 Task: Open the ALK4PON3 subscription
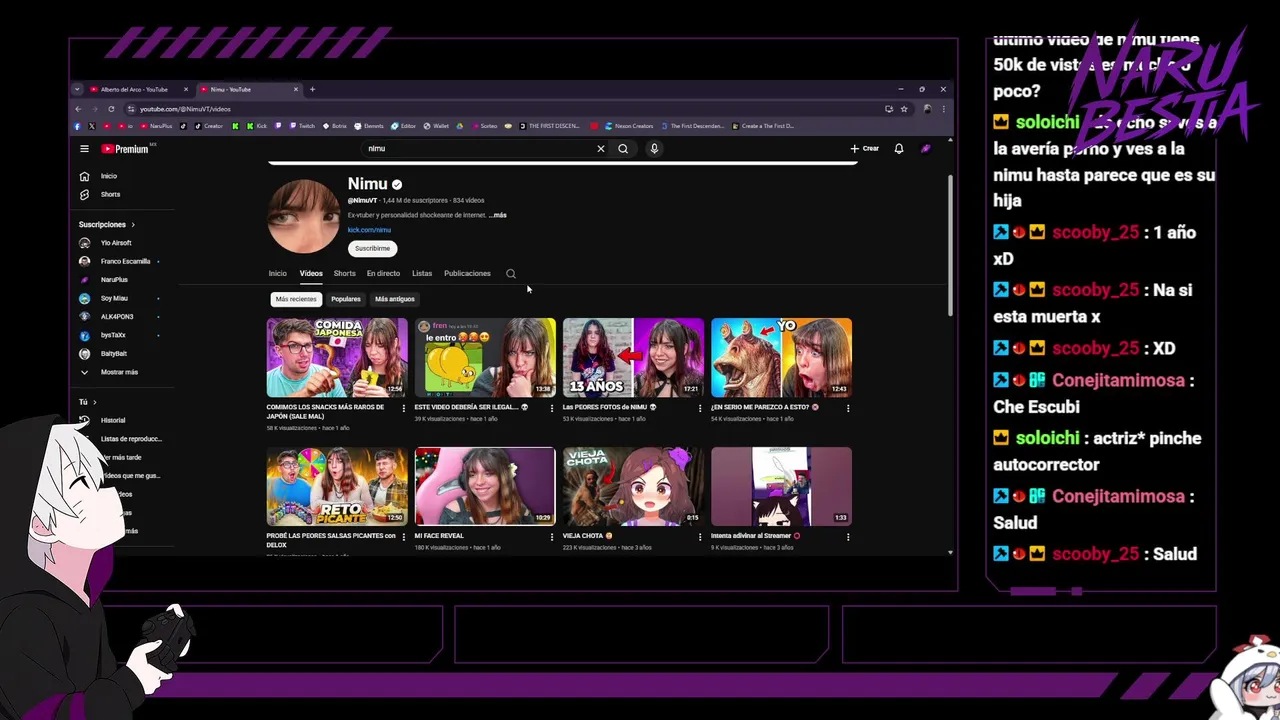click(x=117, y=317)
